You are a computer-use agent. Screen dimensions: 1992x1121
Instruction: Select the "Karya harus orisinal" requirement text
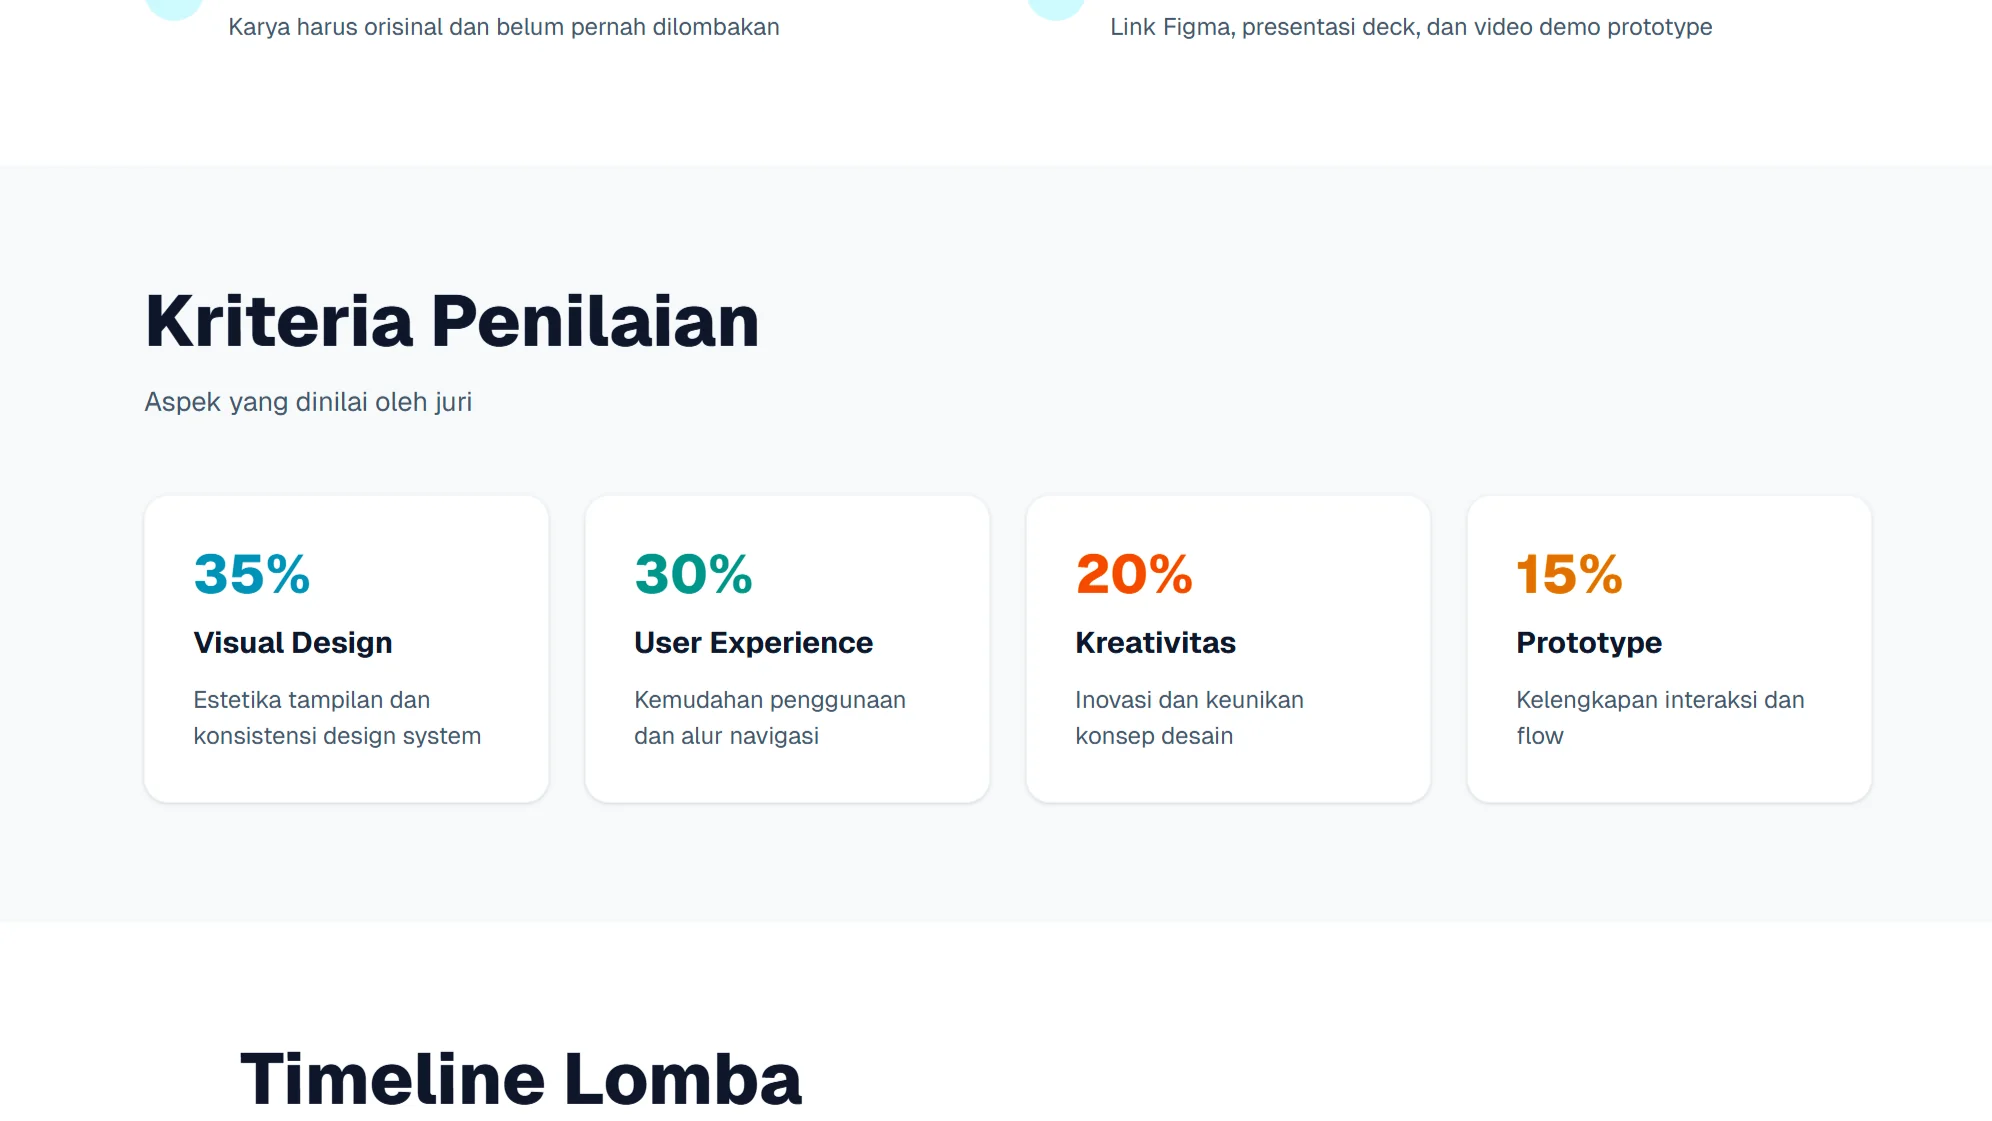click(x=503, y=27)
